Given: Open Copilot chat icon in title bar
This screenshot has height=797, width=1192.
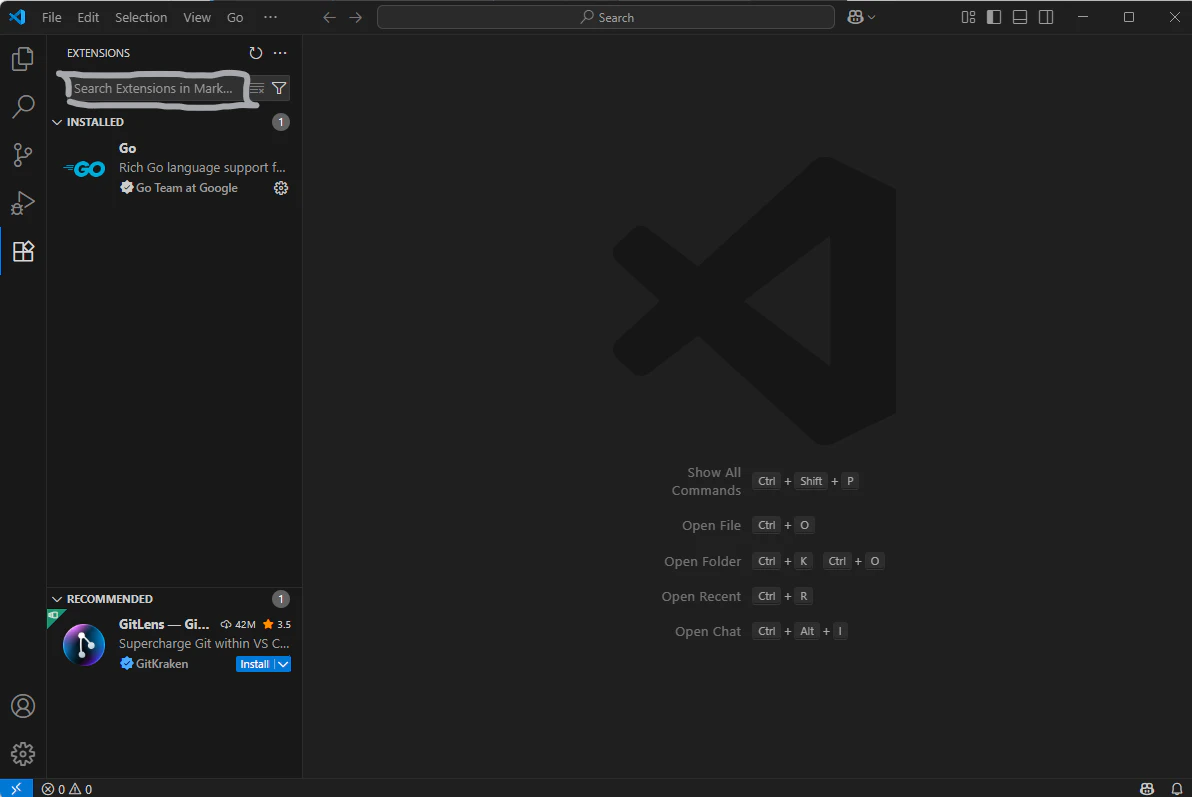Looking at the screenshot, I should (855, 17).
